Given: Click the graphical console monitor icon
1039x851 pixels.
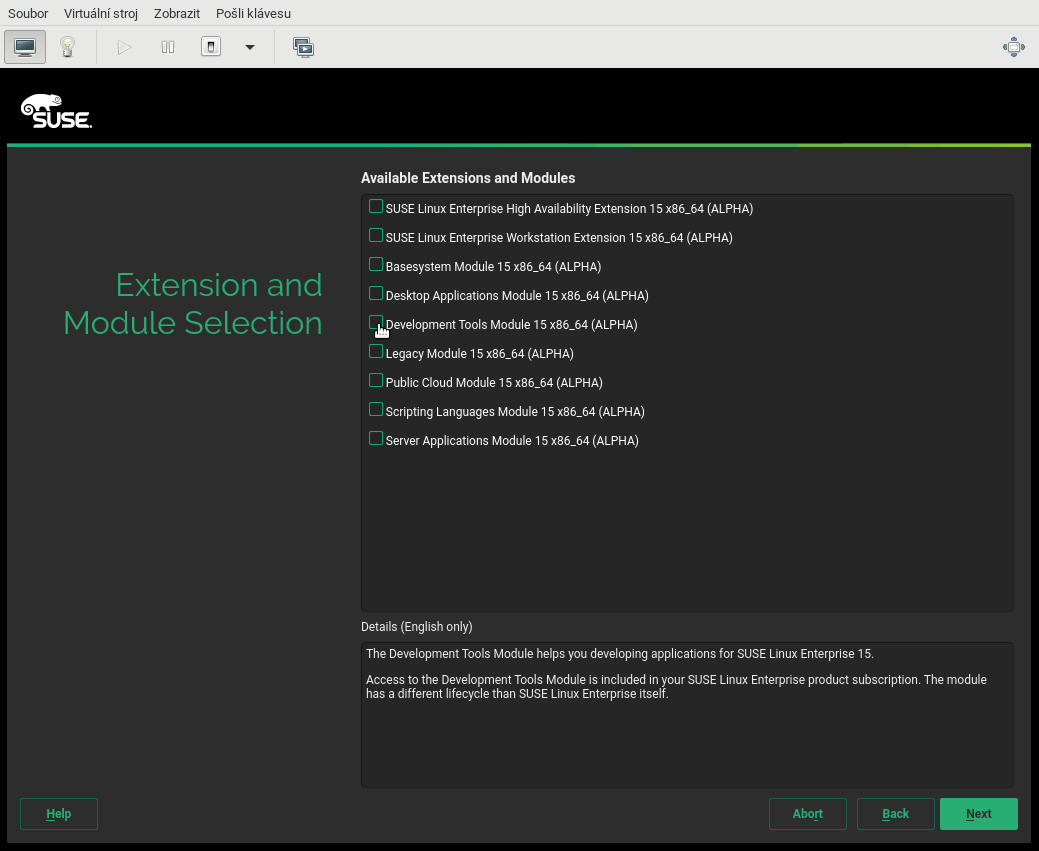Looking at the screenshot, I should 25,47.
